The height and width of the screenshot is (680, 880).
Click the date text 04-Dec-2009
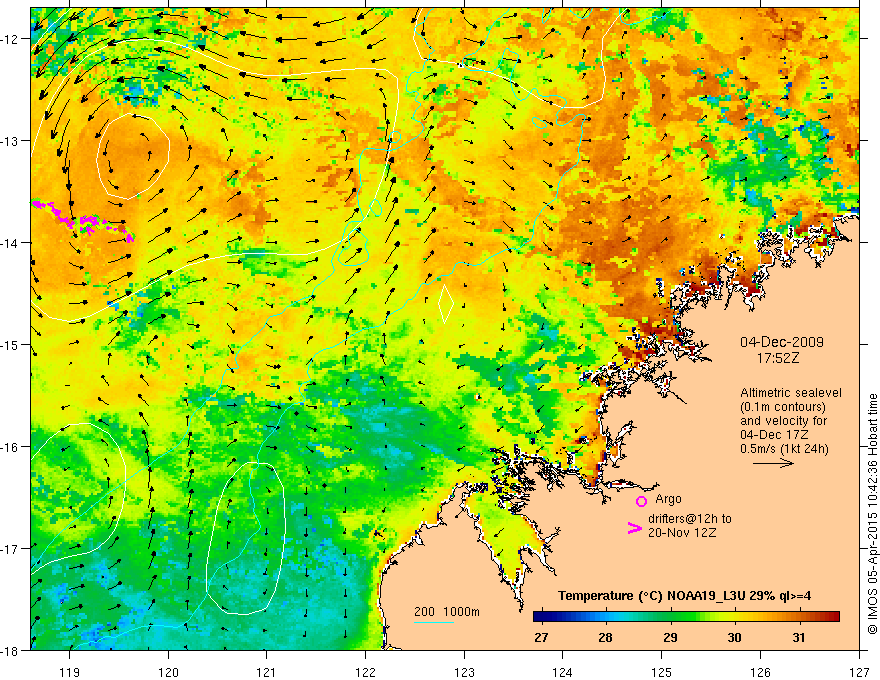coord(781,342)
